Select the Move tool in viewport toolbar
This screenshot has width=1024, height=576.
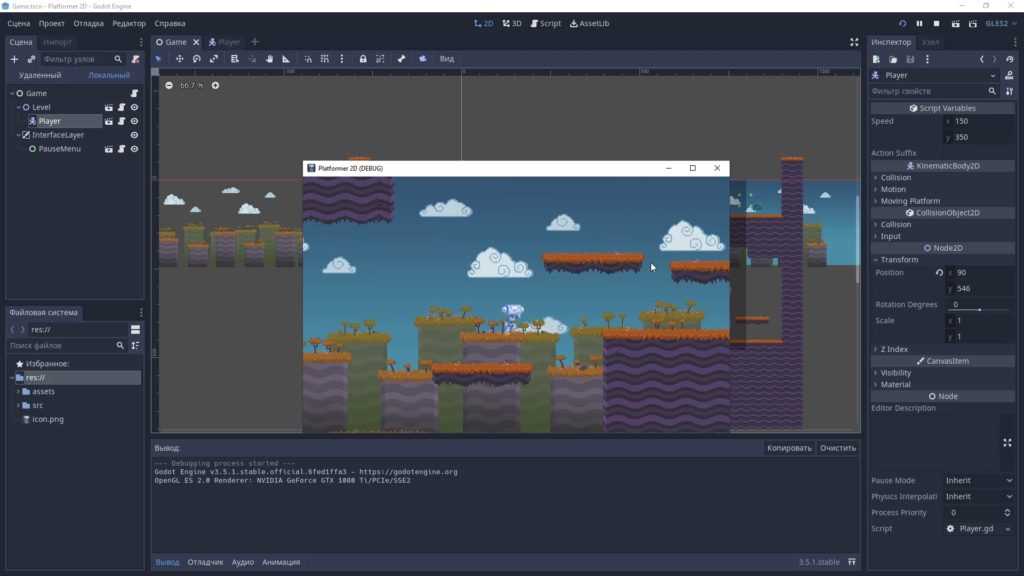coord(180,59)
